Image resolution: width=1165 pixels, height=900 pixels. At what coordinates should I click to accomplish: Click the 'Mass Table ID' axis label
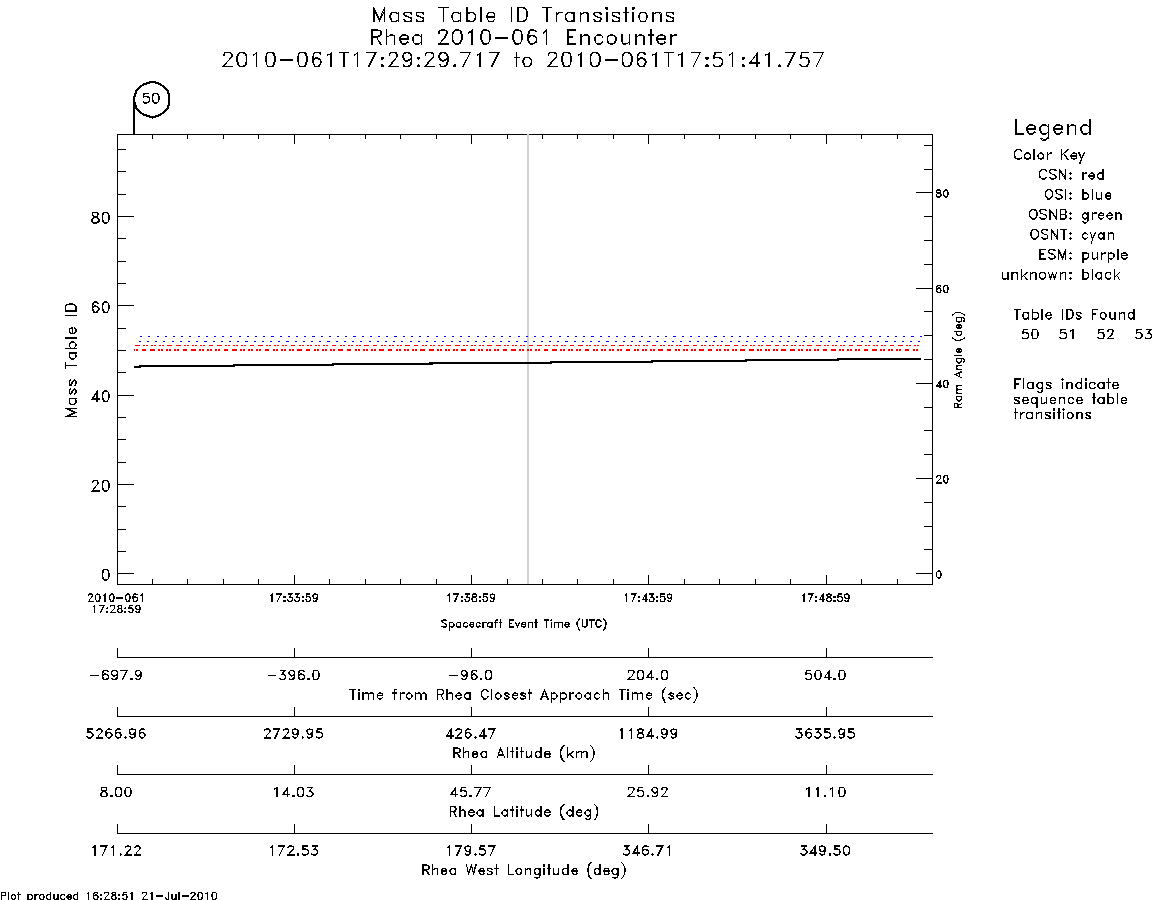(71, 360)
